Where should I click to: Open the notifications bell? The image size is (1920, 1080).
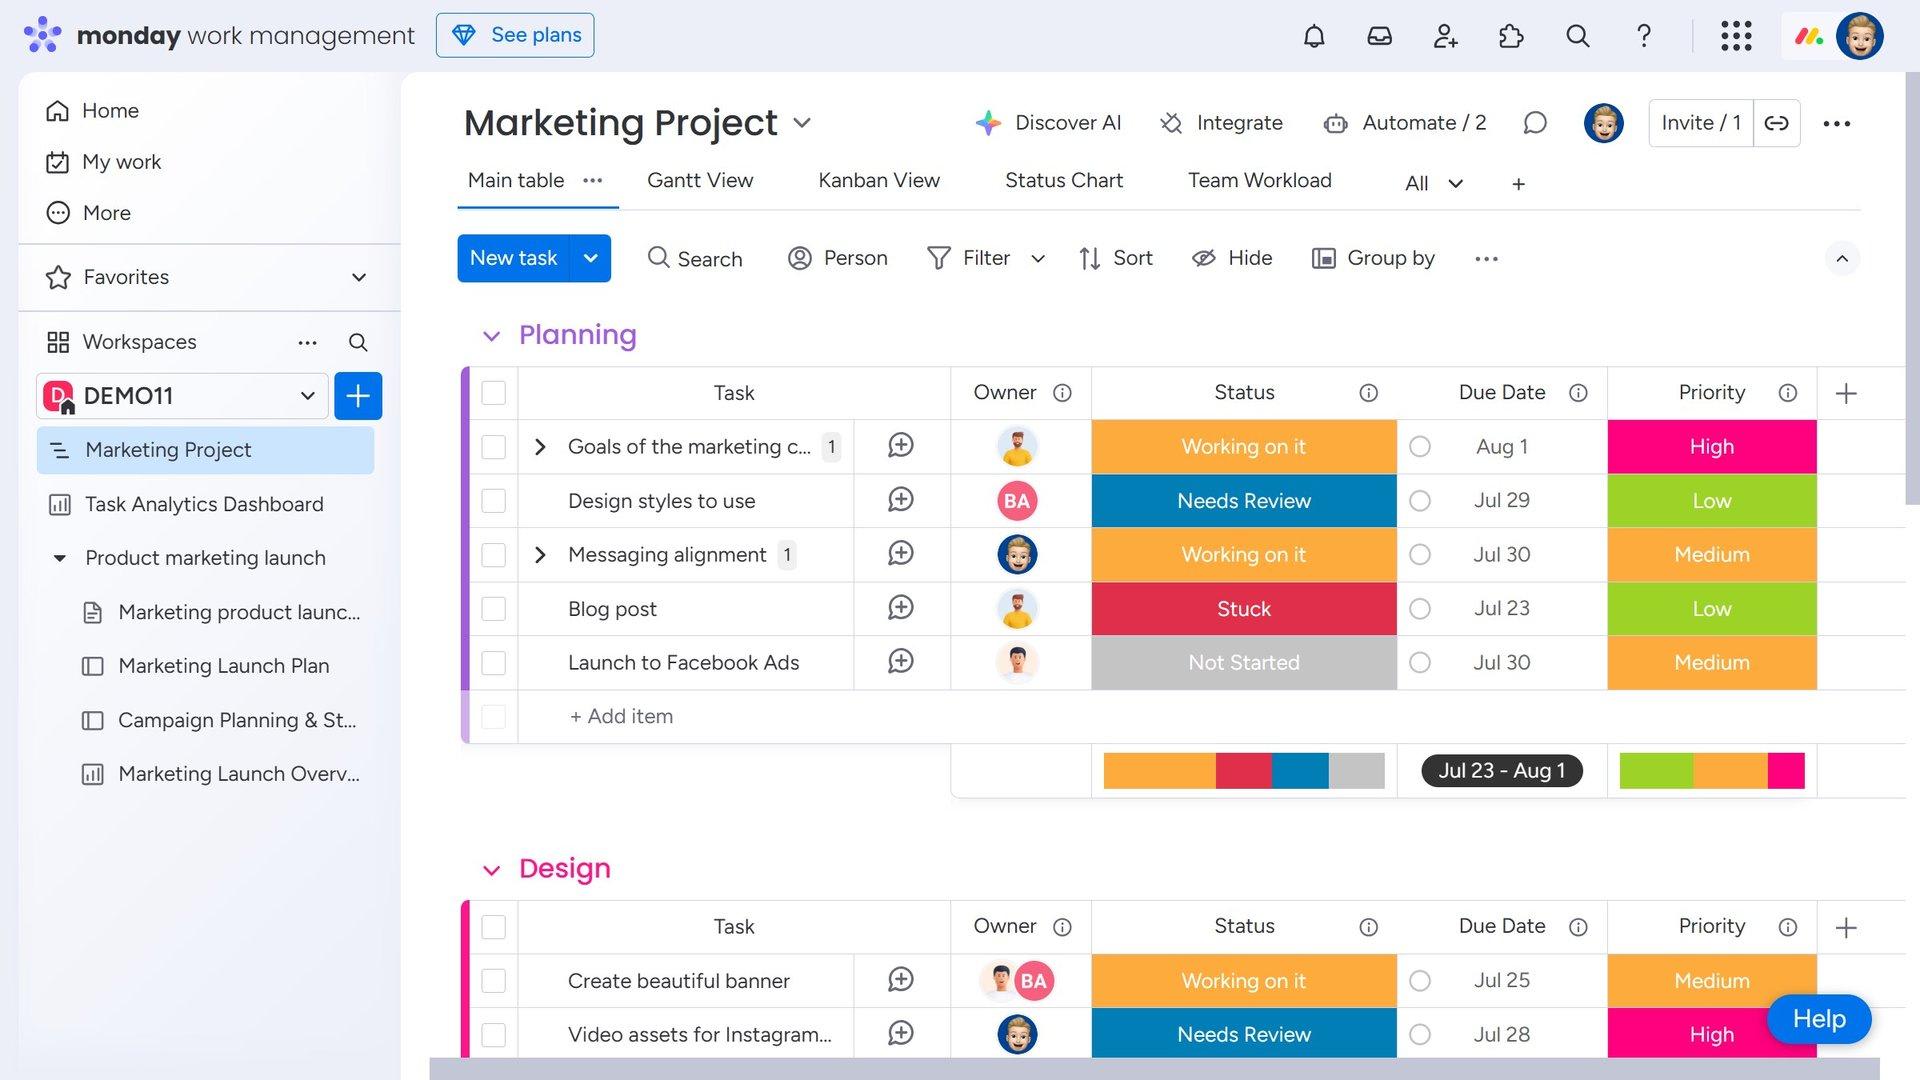(1314, 36)
